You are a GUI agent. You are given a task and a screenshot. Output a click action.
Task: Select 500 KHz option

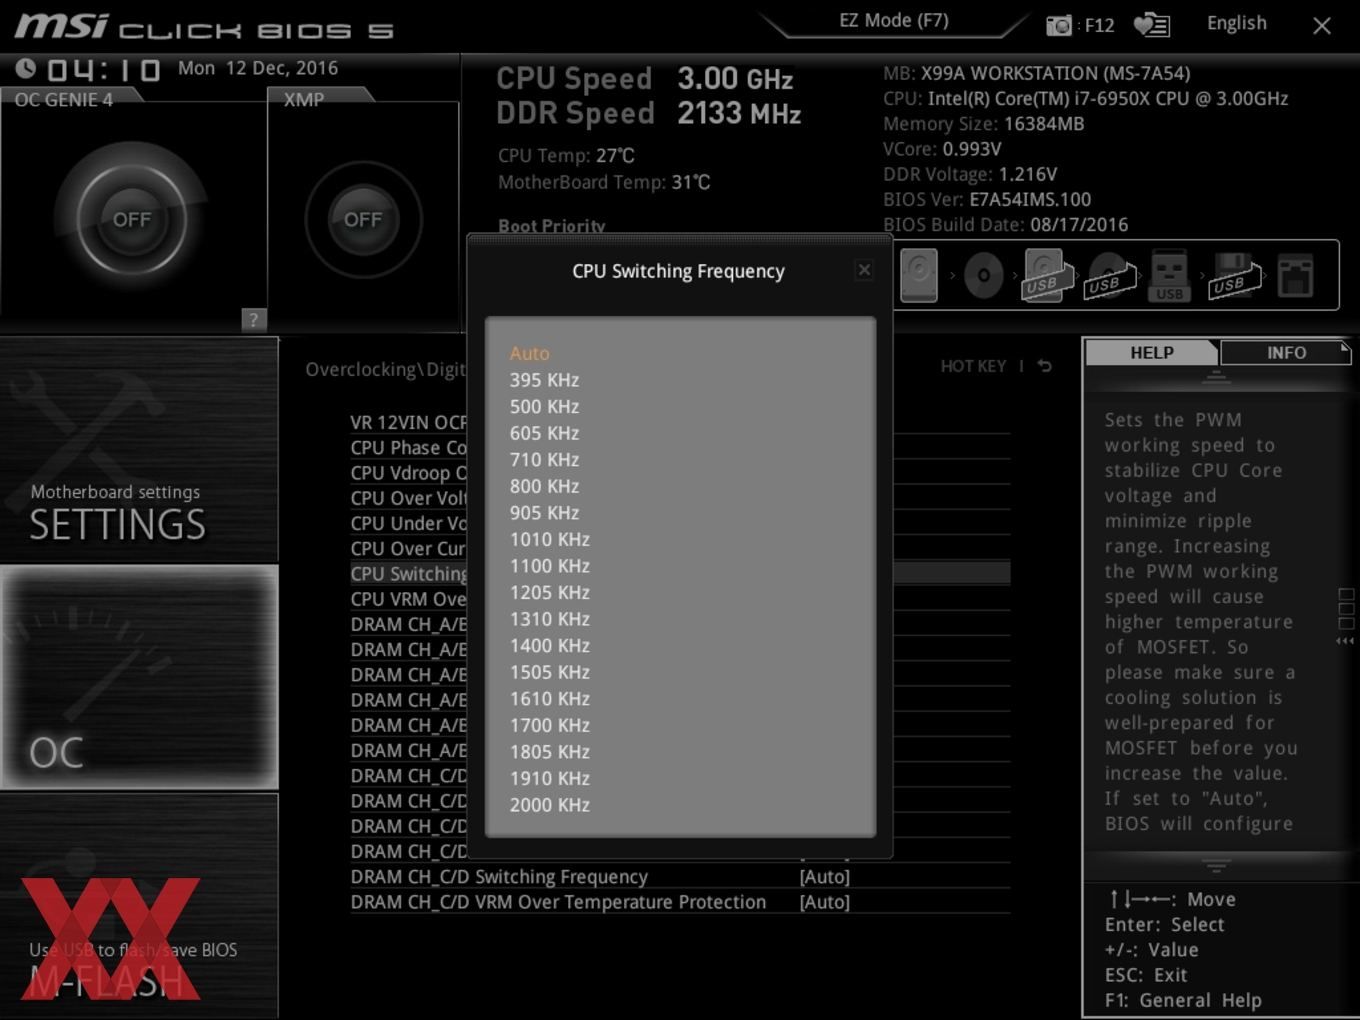[x=544, y=406]
